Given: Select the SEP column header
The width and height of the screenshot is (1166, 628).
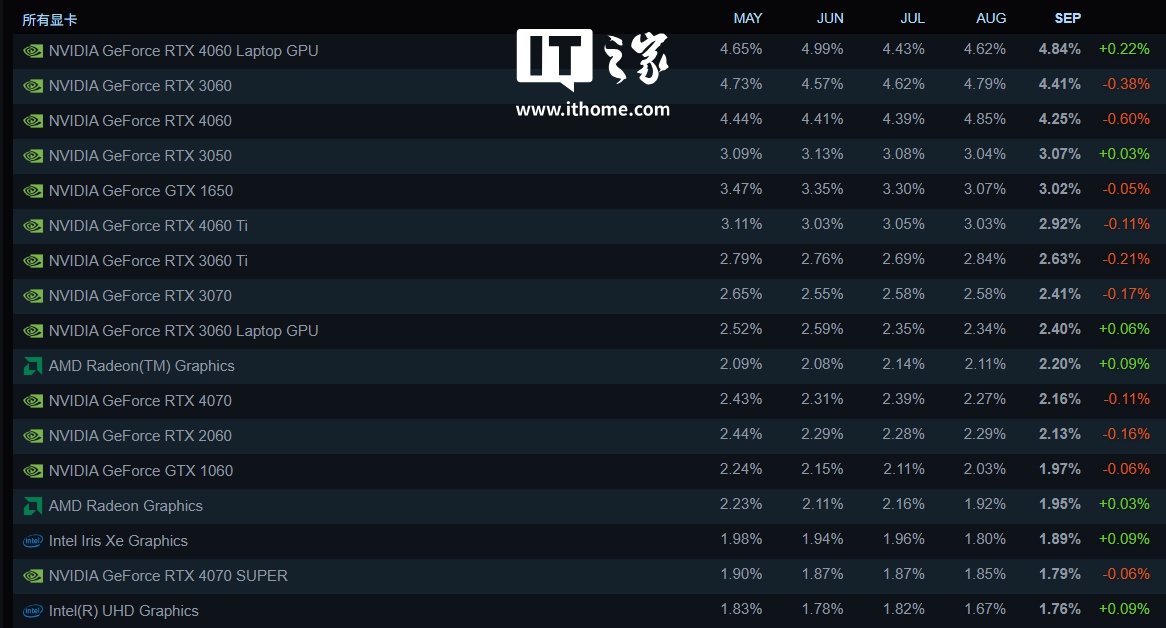Looking at the screenshot, I should [1067, 19].
